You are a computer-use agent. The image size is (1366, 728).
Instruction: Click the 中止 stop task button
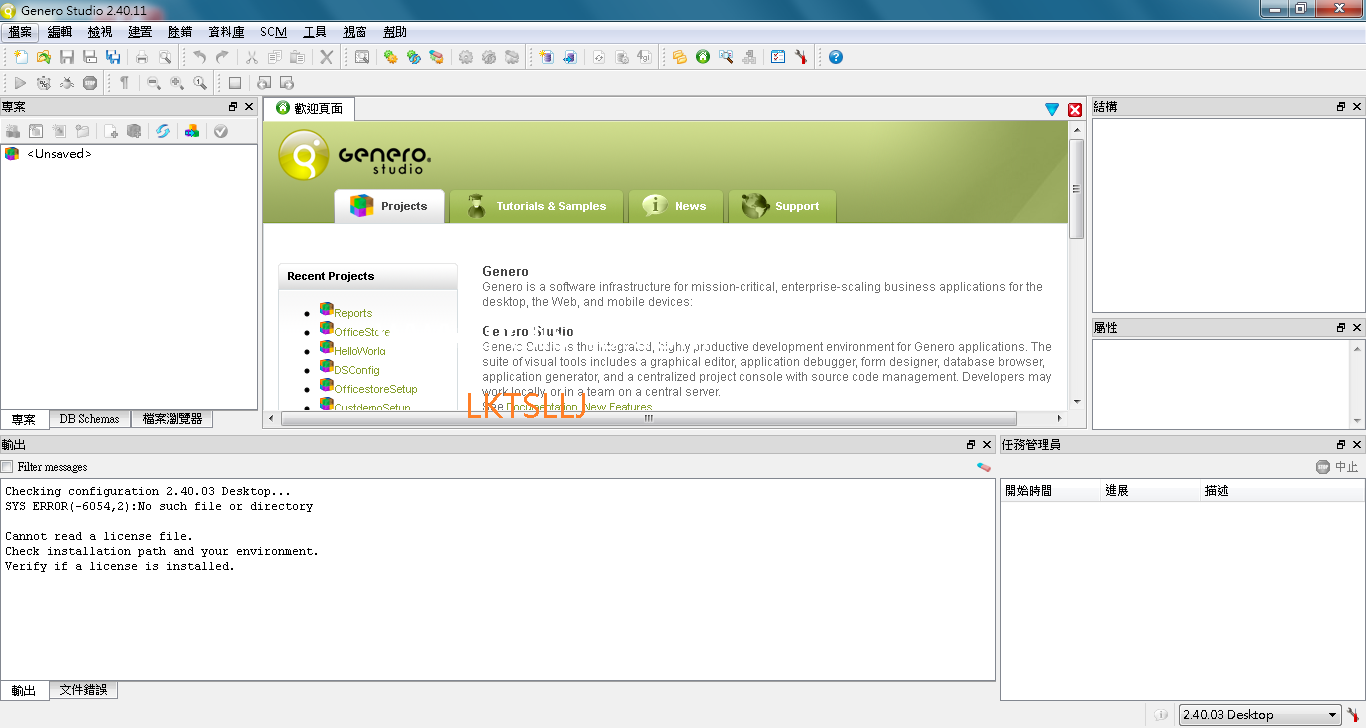(1337, 467)
